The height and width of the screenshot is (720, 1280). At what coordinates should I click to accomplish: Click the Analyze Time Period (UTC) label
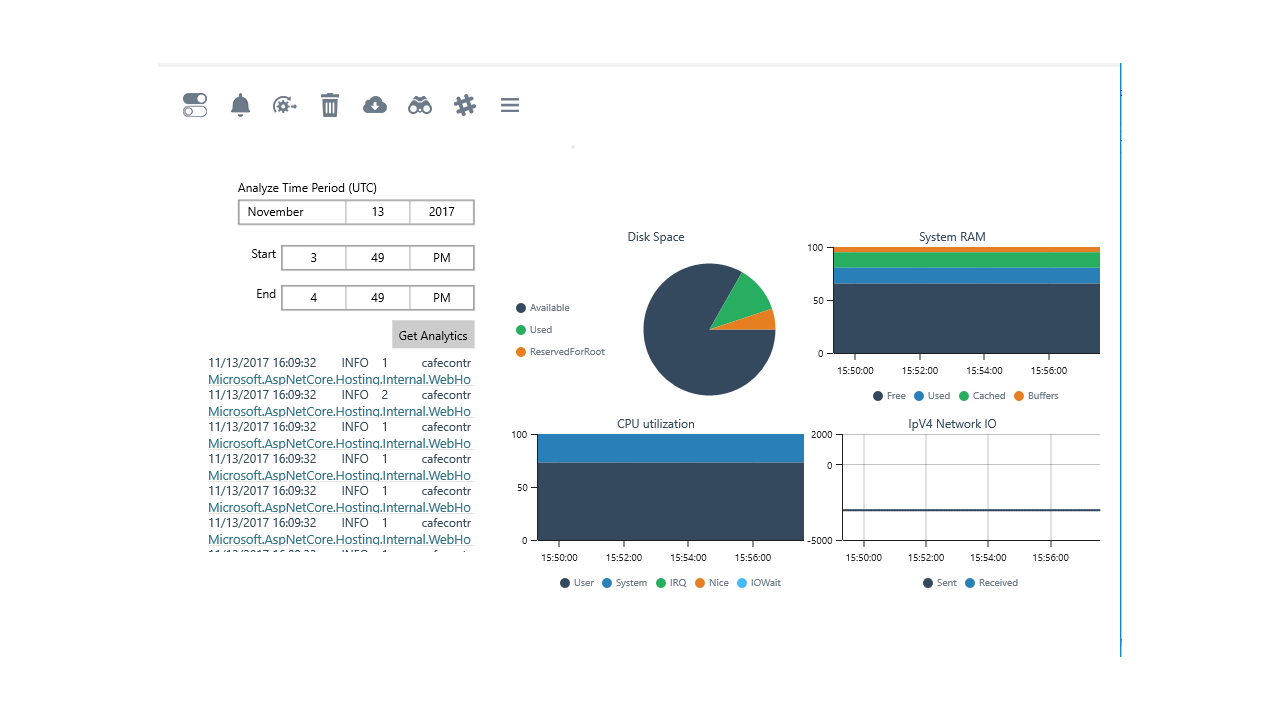(x=307, y=188)
